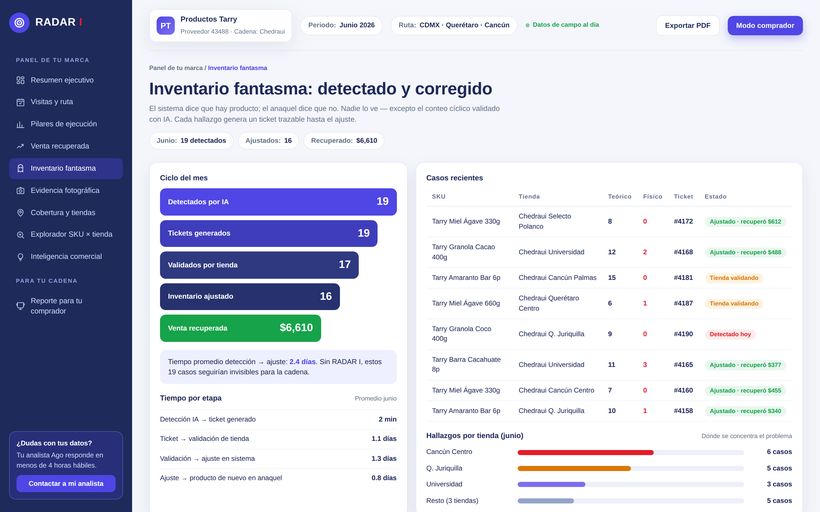Click the Teórico column header
820x512 pixels.
click(620, 197)
